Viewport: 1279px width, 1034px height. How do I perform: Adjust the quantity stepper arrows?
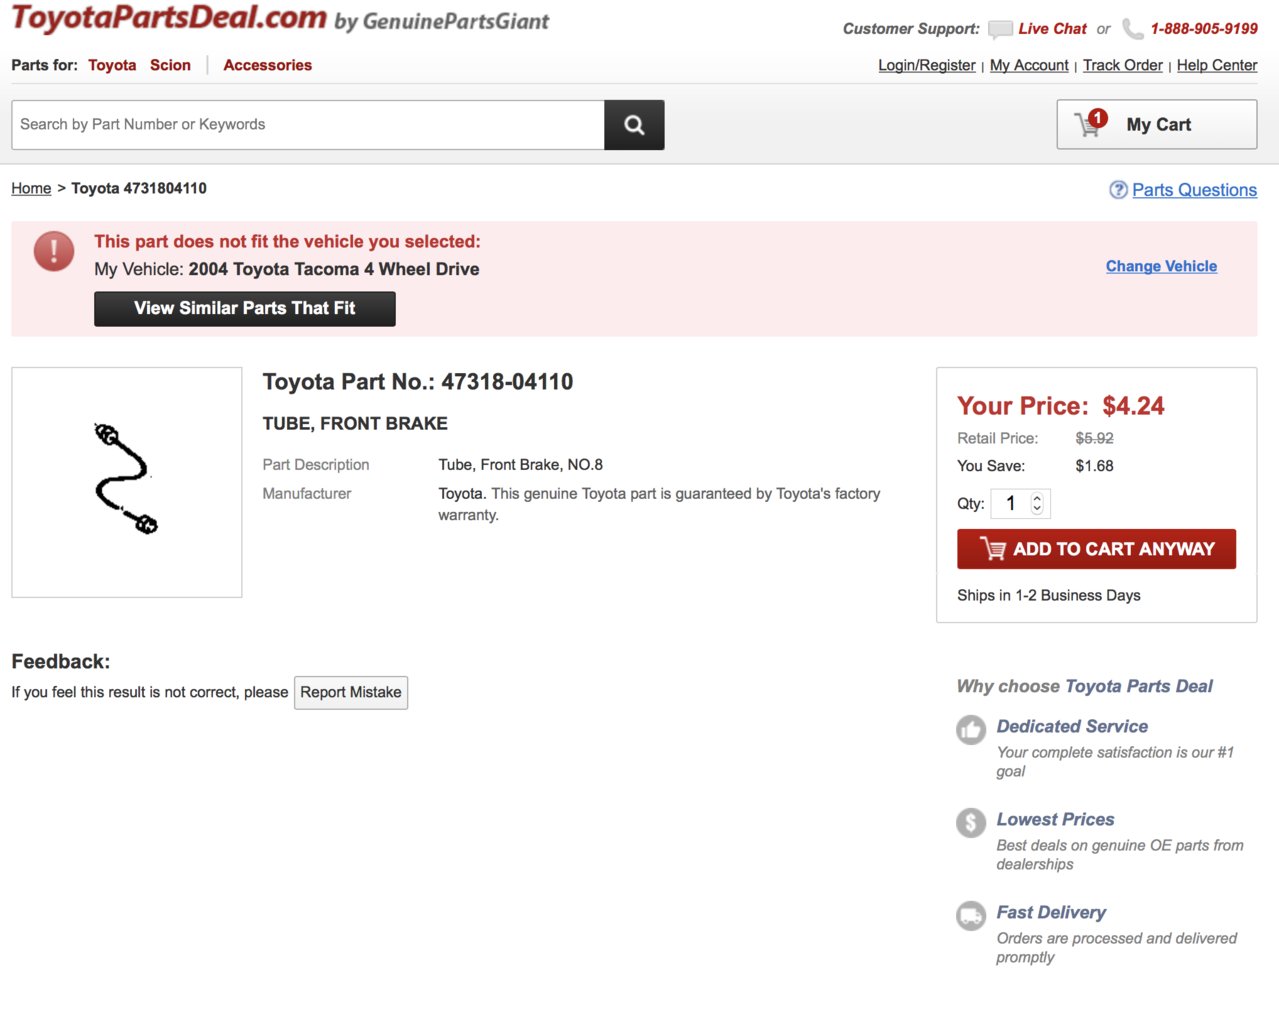pyautogui.click(x=1037, y=504)
